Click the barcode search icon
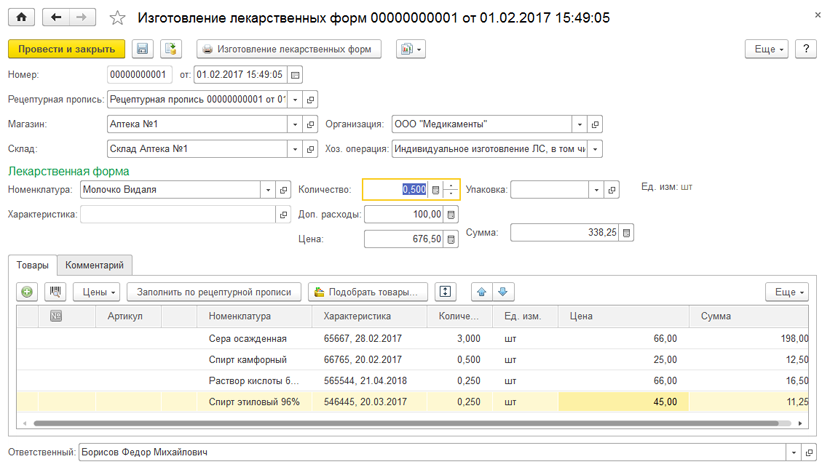 coord(54,292)
